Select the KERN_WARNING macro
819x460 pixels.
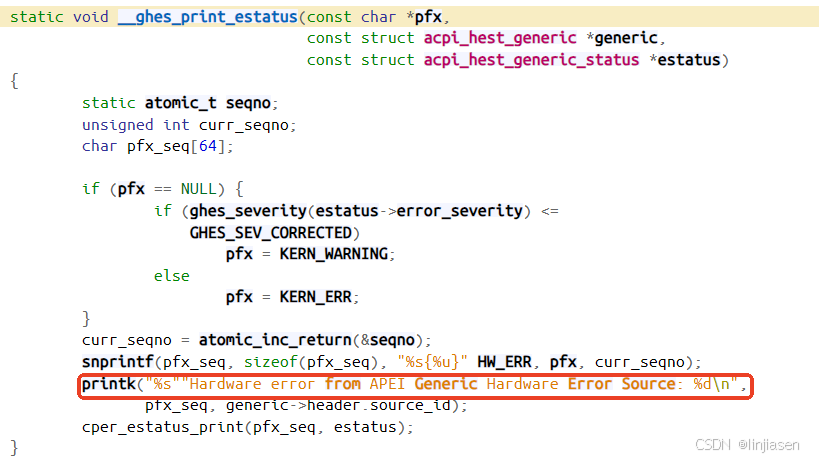334,254
